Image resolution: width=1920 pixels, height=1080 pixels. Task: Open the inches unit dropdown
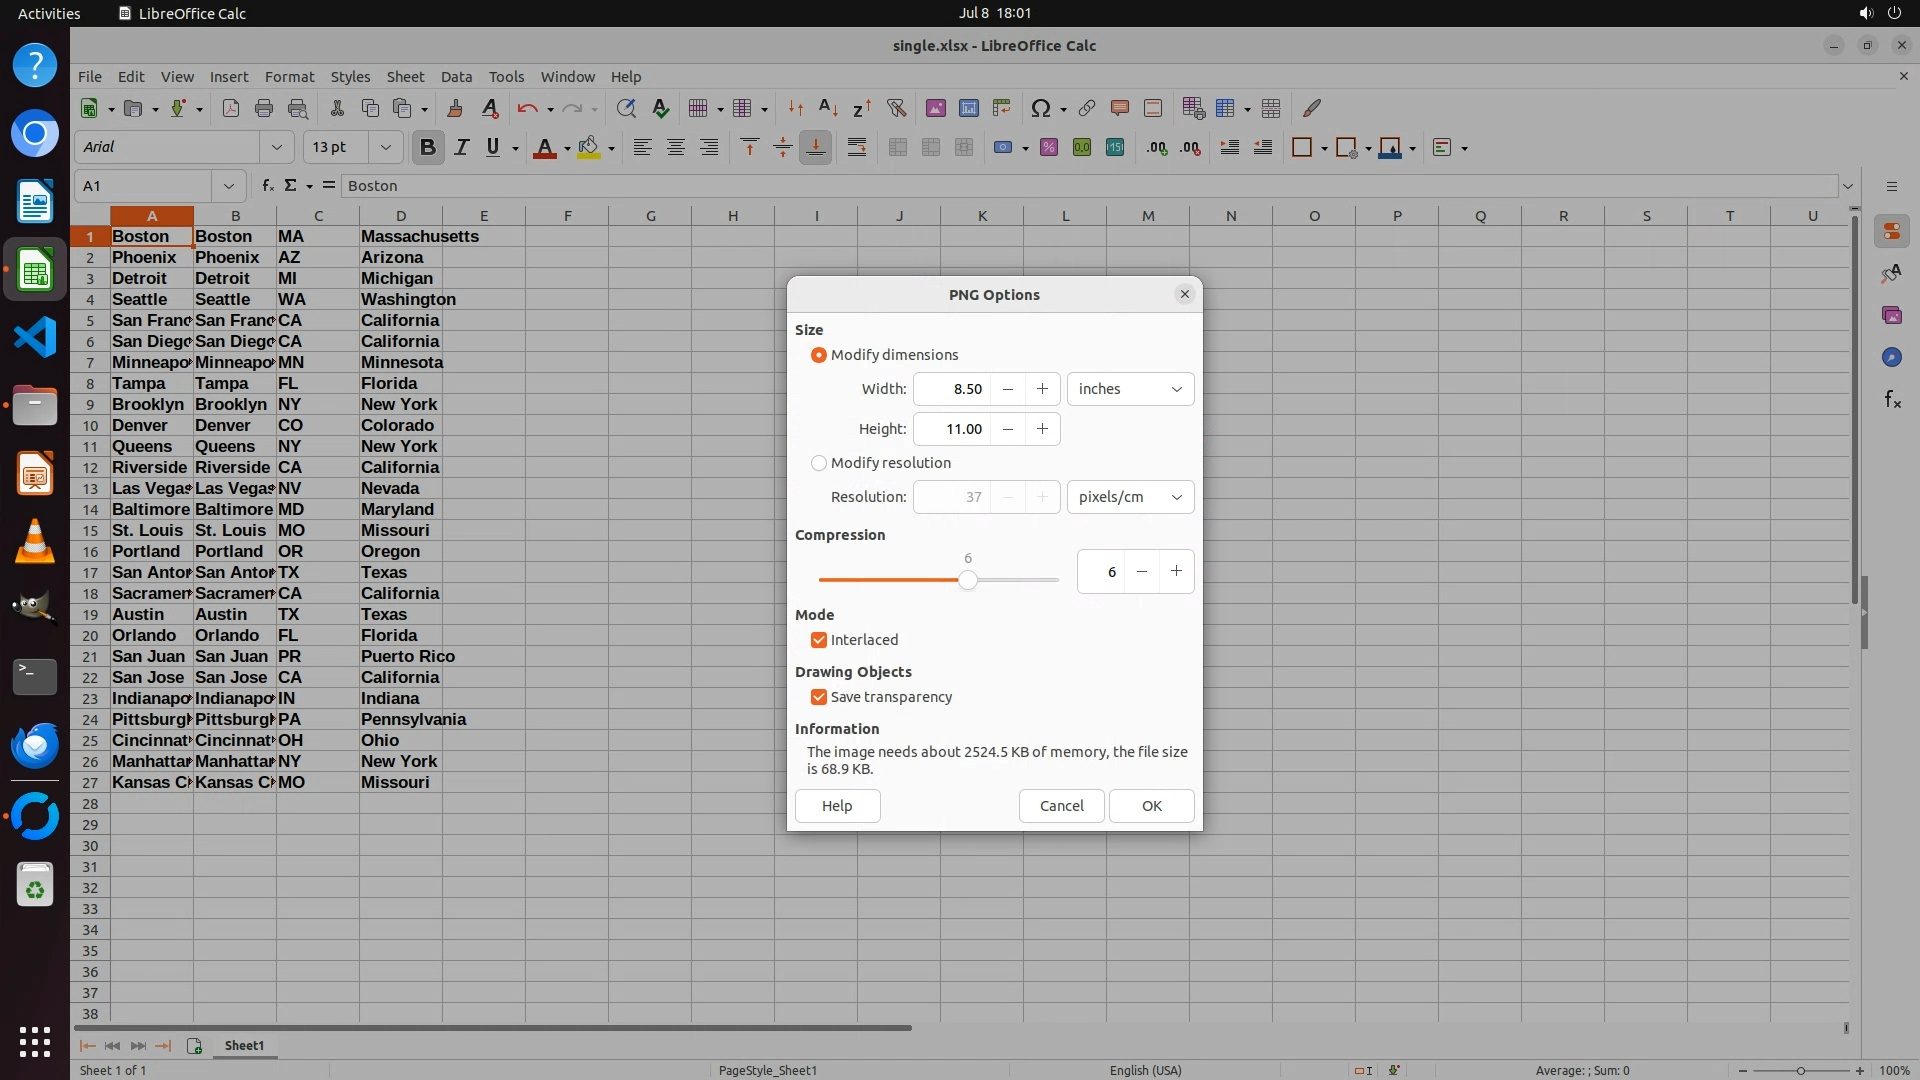coord(1130,389)
